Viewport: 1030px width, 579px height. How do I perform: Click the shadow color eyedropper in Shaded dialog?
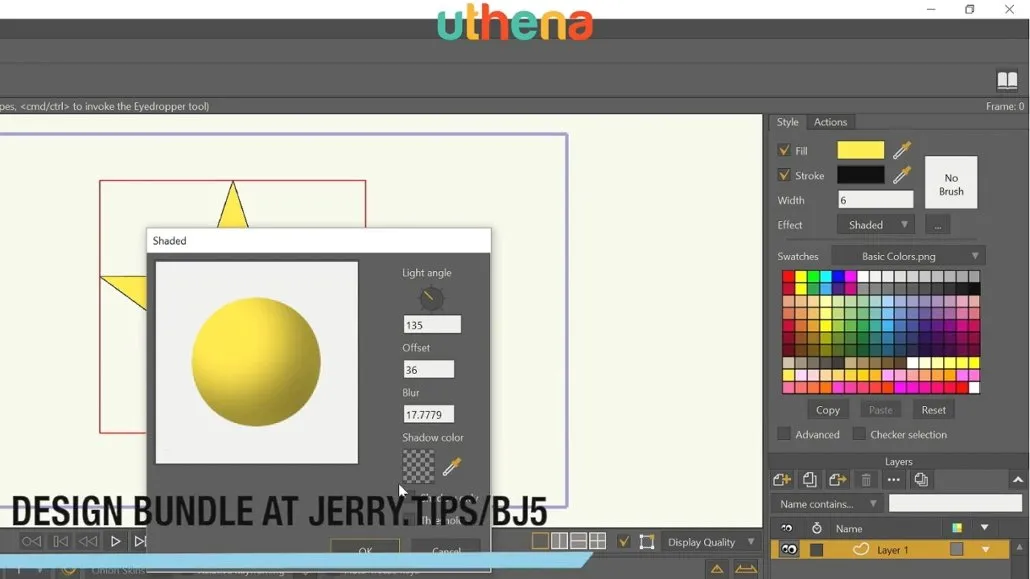point(451,466)
